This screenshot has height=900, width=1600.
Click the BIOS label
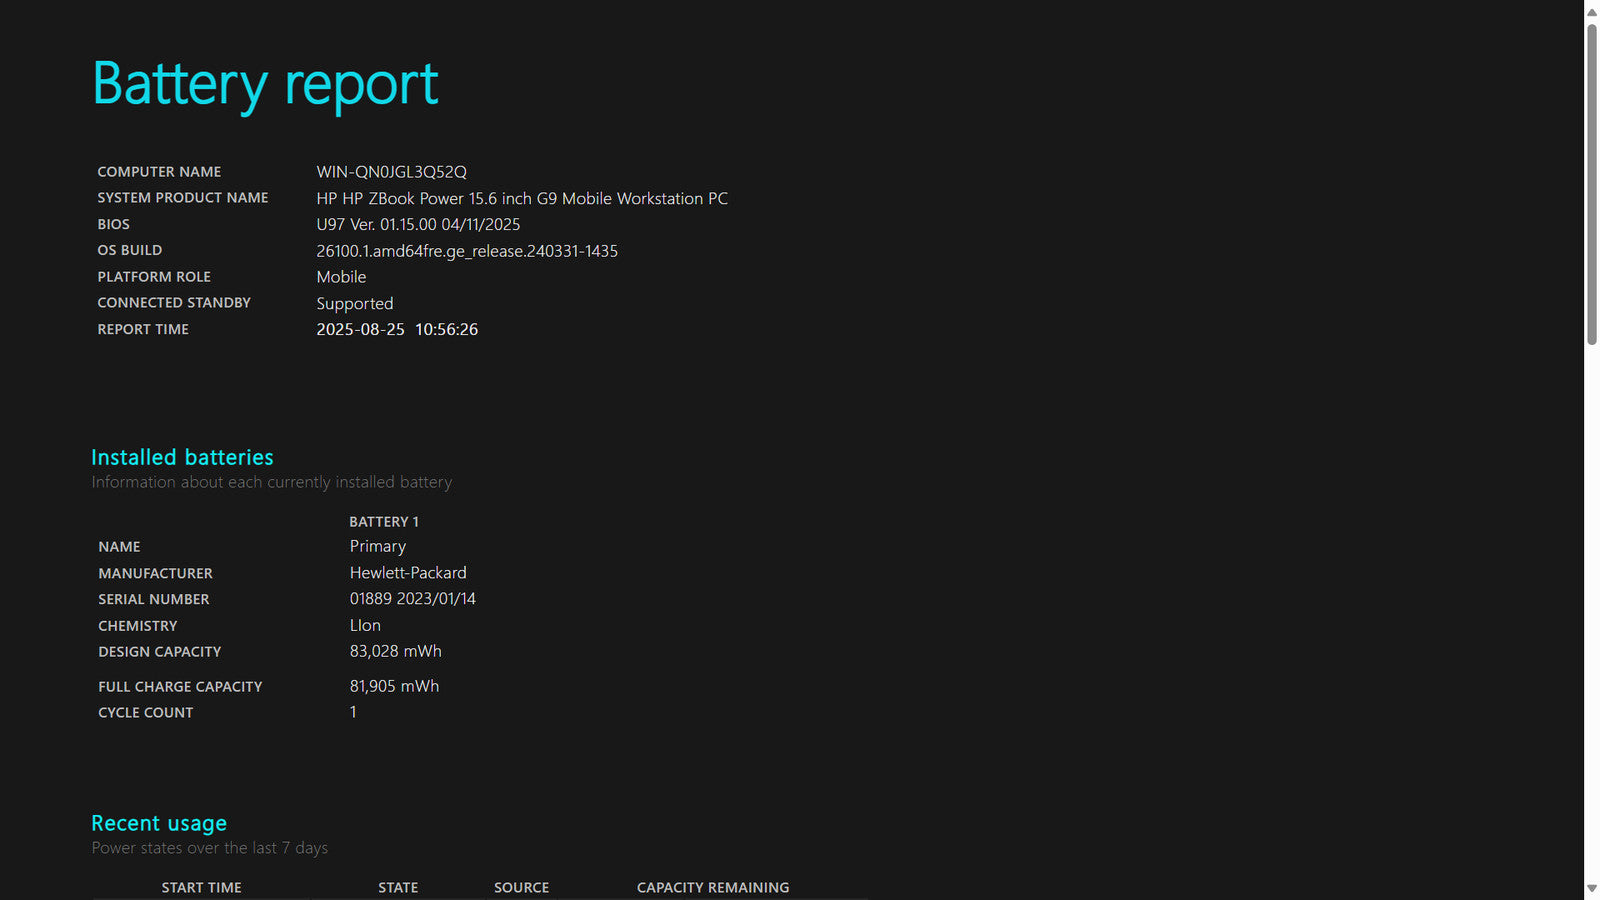(x=113, y=224)
